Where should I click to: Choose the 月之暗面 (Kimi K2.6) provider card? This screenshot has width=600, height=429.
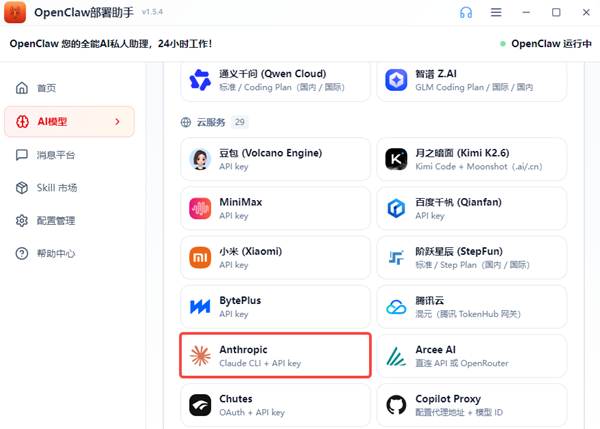471,159
